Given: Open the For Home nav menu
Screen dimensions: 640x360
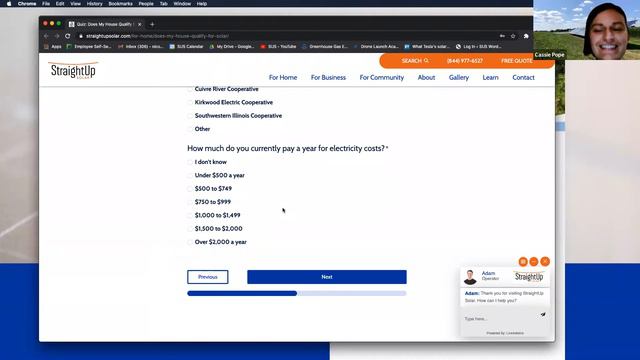Looking at the screenshot, I should pos(283,78).
